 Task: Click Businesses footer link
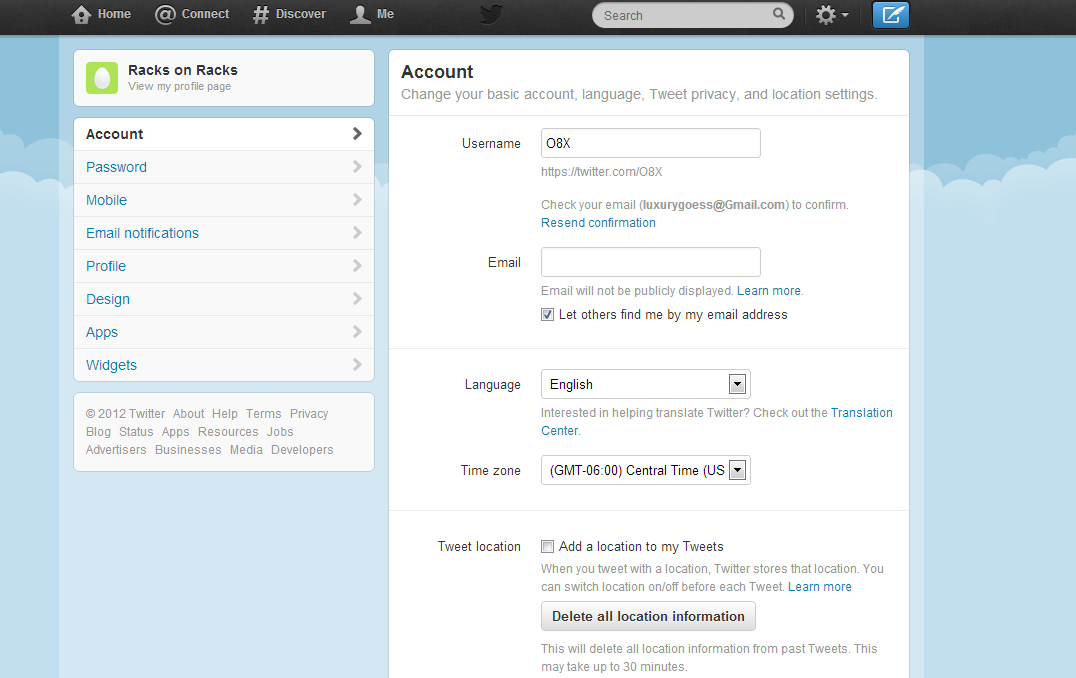pos(188,449)
